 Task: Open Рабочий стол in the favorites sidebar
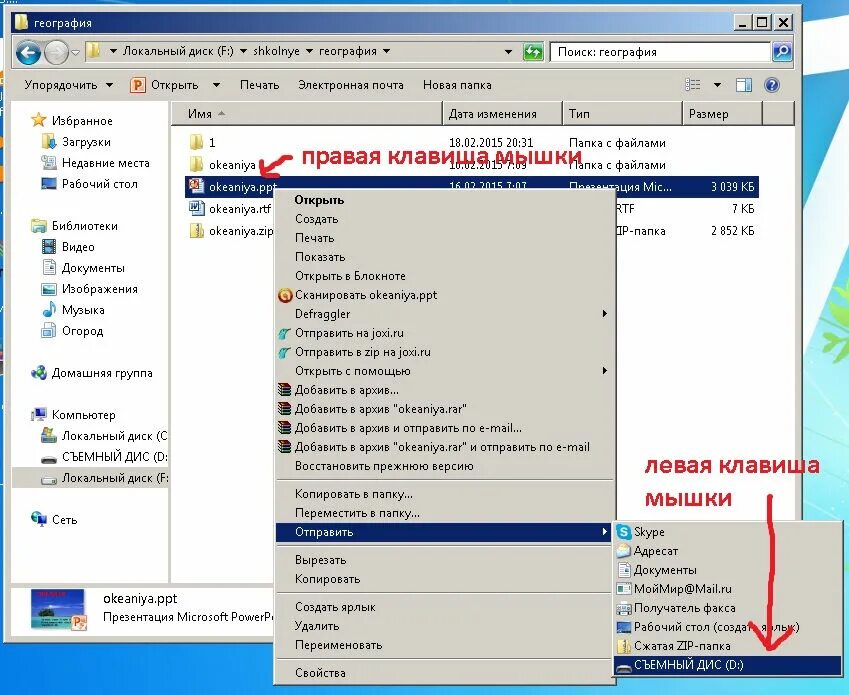(x=100, y=184)
